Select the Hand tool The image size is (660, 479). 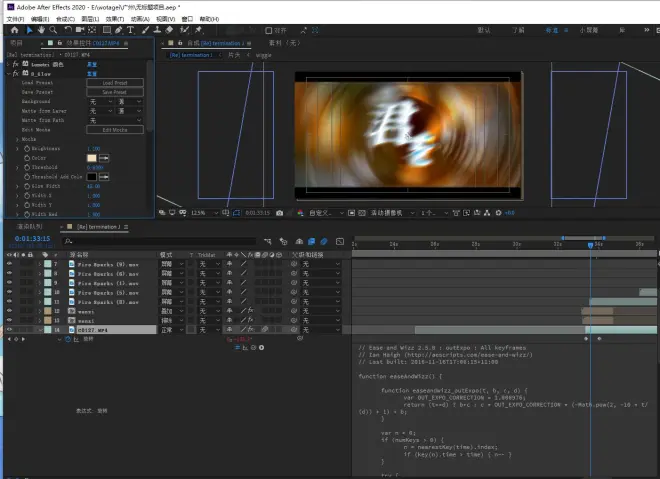pos(40,30)
